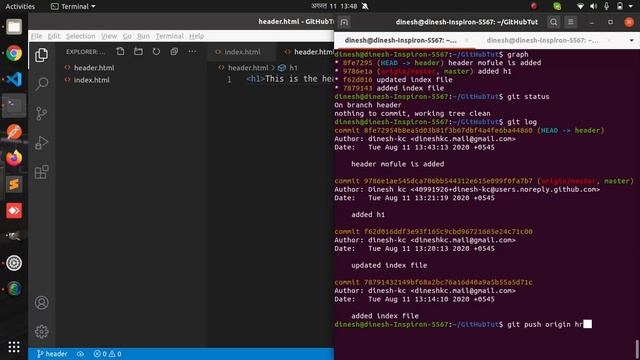Open the Source Control view
640x360 pixels.
click(41, 113)
